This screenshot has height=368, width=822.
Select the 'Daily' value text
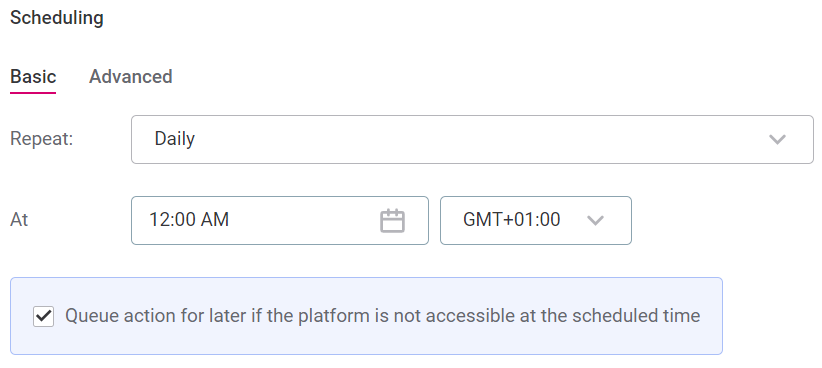pyautogui.click(x=175, y=139)
